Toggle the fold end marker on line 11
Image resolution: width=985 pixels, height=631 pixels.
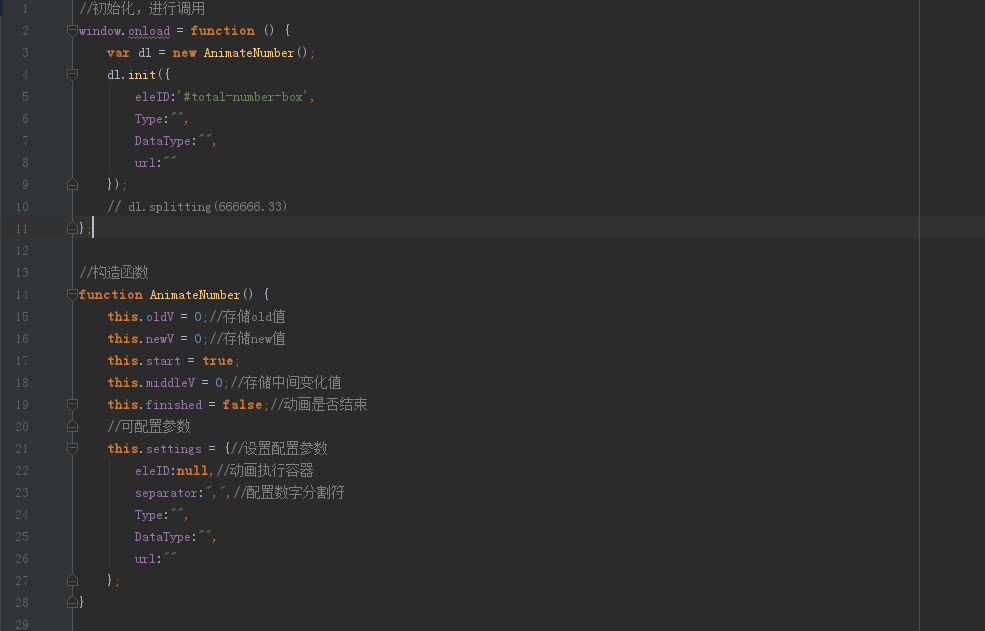[x=72, y=228]
